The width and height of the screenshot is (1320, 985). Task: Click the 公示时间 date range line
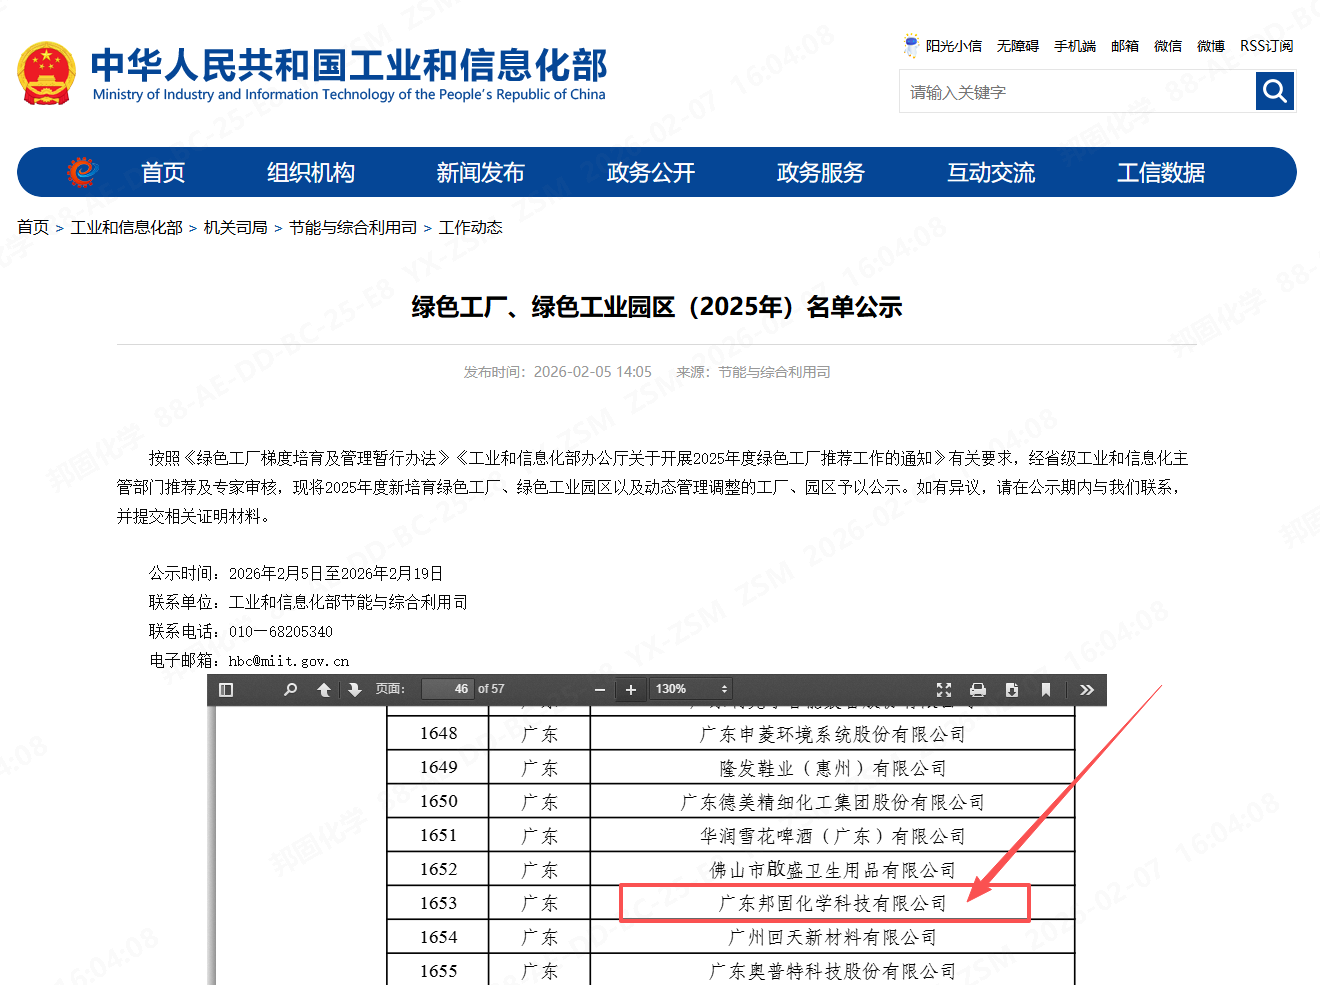click(296, 574)
